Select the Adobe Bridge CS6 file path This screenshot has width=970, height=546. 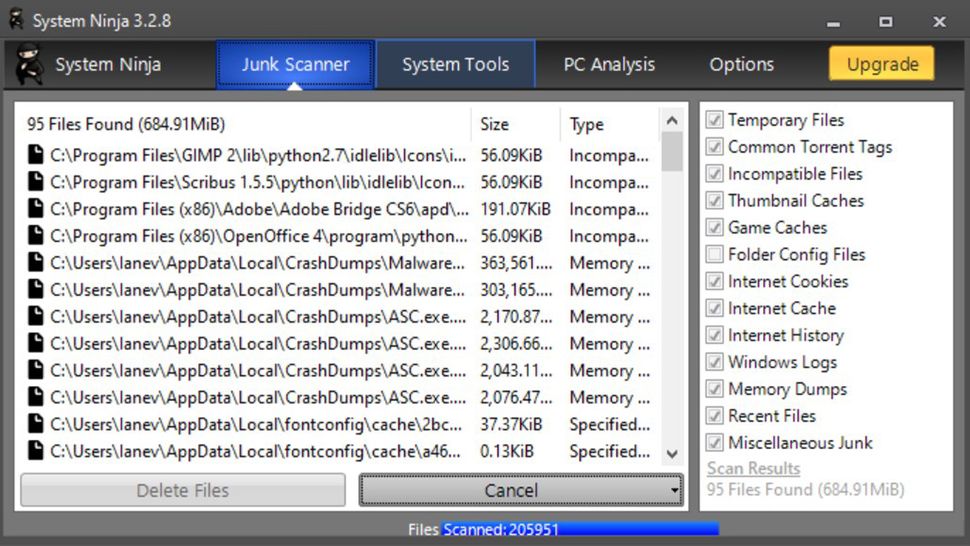259,209
